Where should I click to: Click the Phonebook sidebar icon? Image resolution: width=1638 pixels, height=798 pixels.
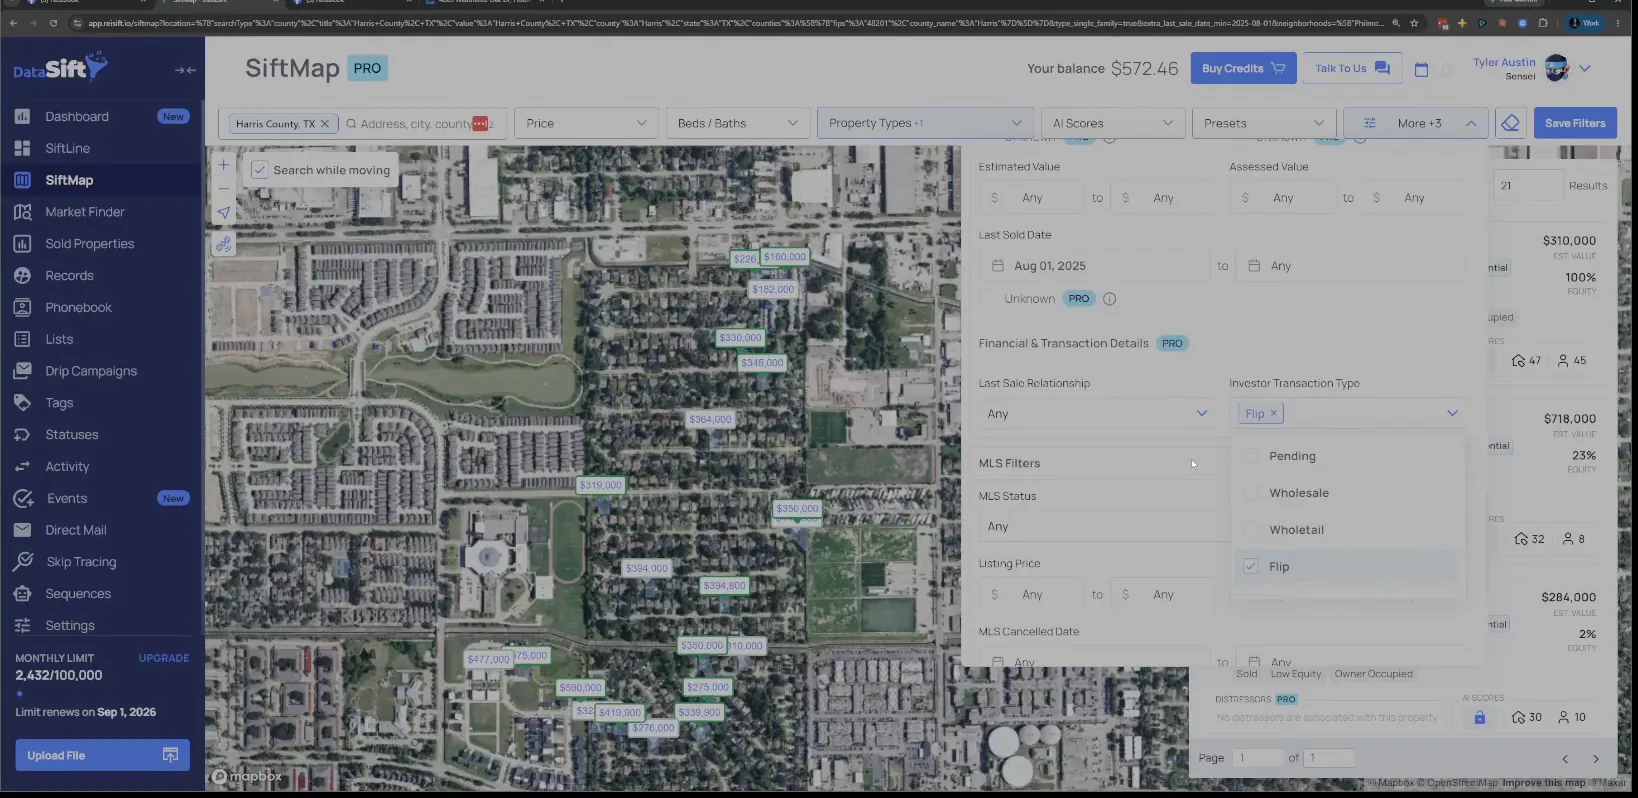[x=22, y=307]
